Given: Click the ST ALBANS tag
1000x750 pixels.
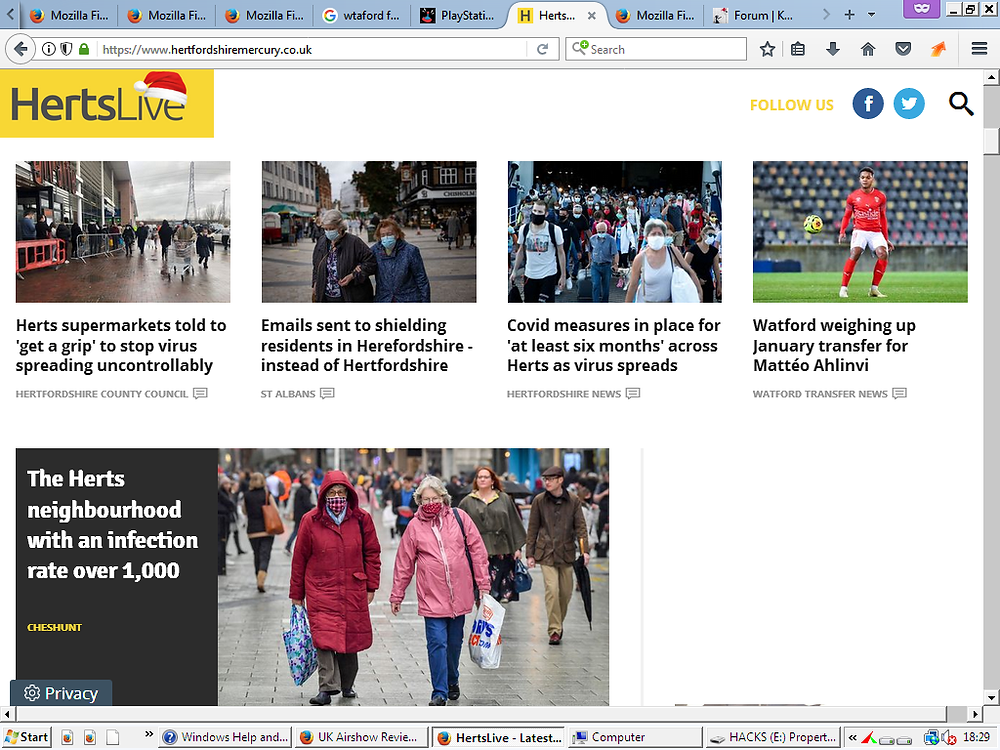Looking at the screenshot, I should pyautogui.click(x=288, y=394).
